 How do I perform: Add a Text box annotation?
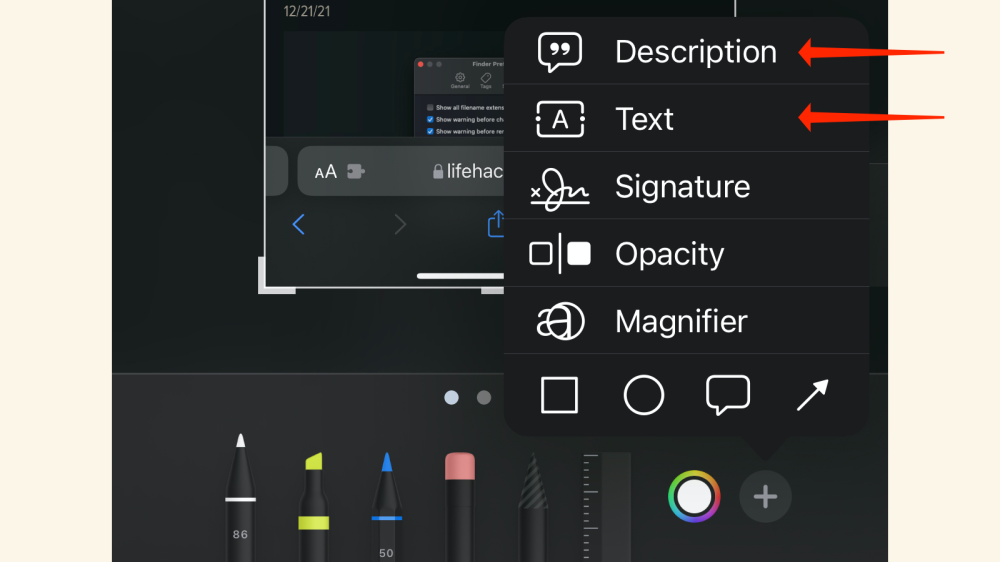(644, 119)
